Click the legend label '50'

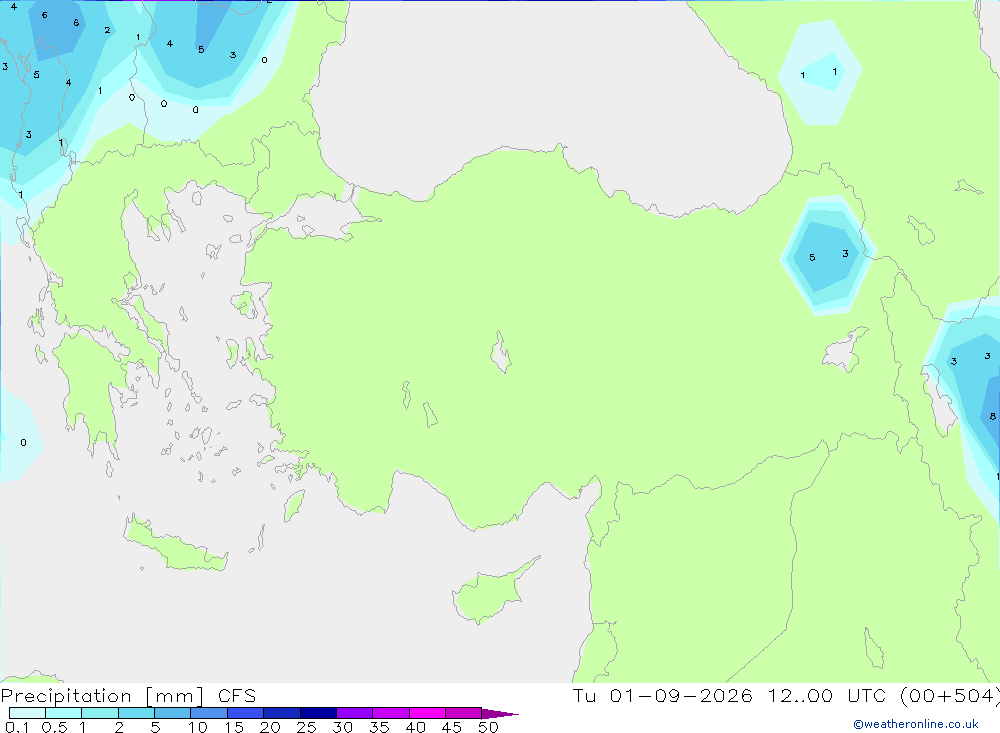pyautogui.click(x=488, y=727)
